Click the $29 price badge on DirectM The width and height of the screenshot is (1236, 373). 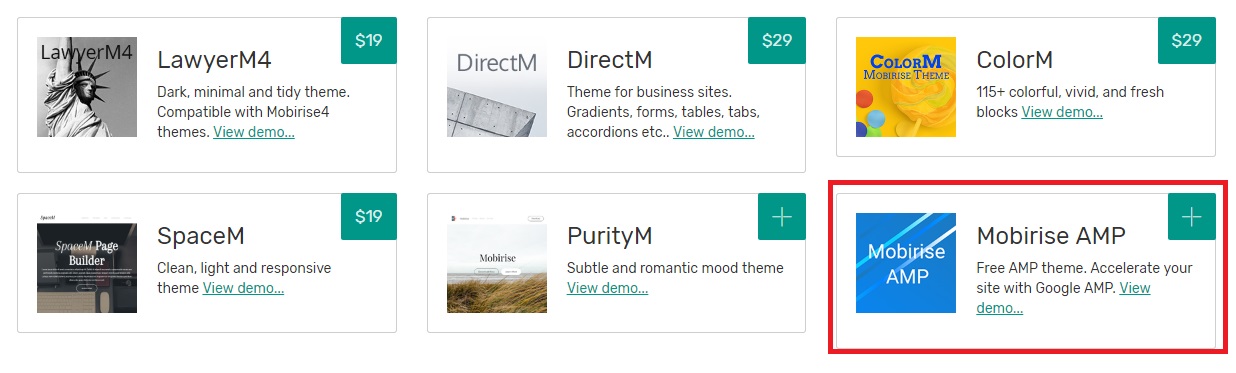pos(777,41)
